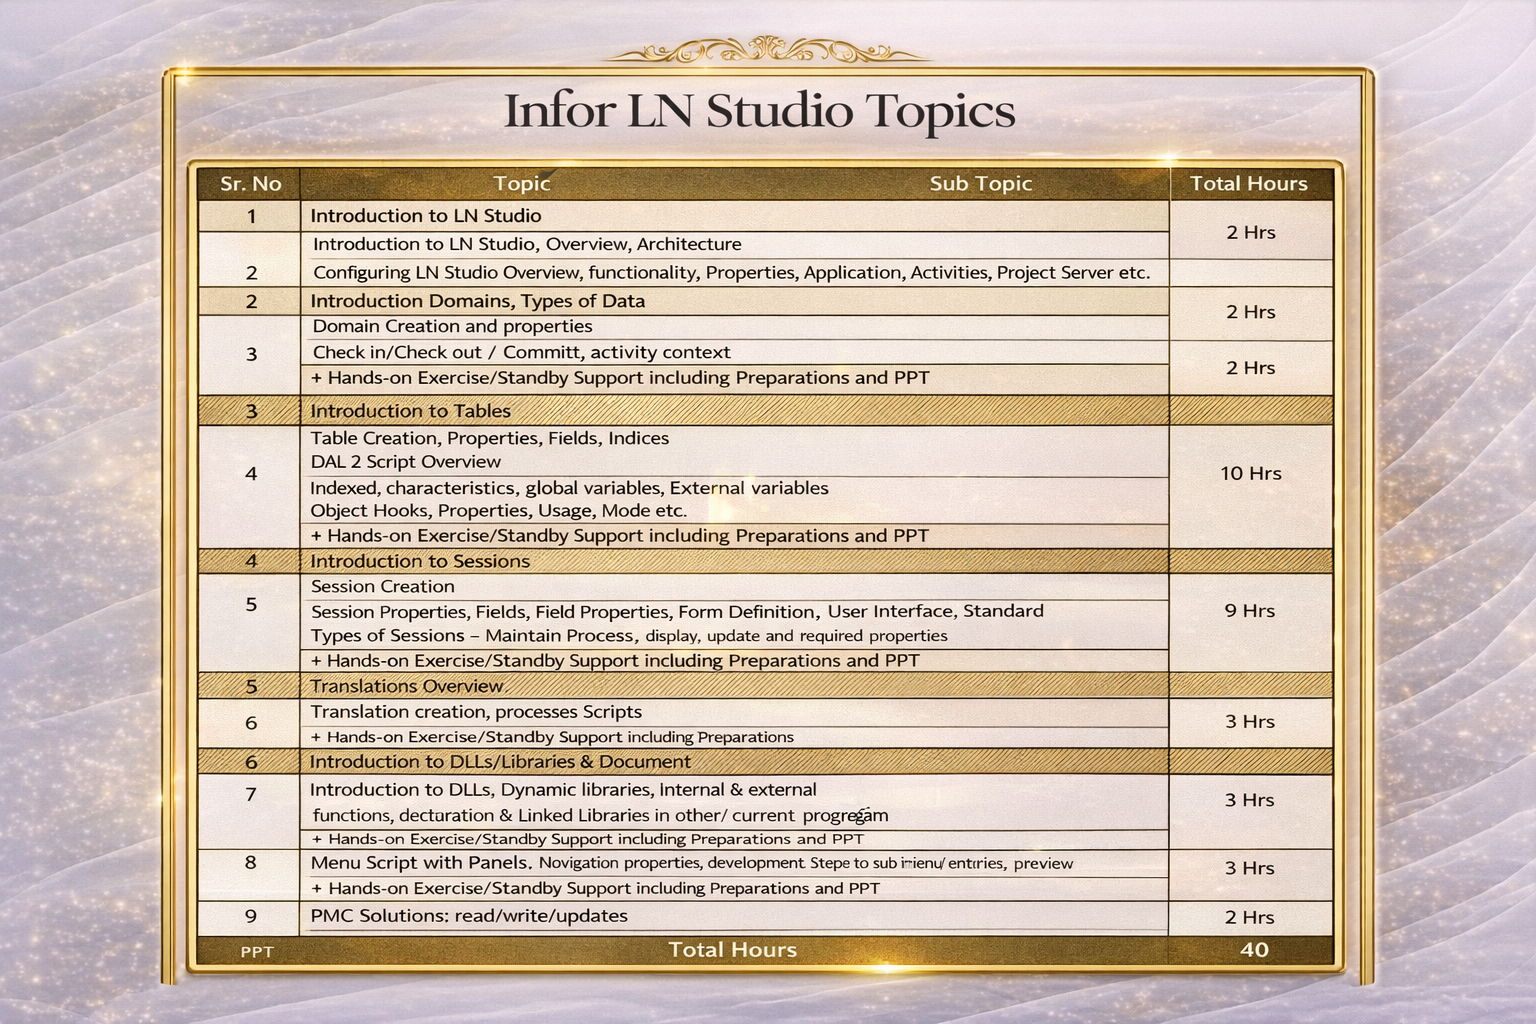This screenshot has width=1536, height=1024.
Task: Select the Introduction to Tables topic row
Action: click(410, 411)
